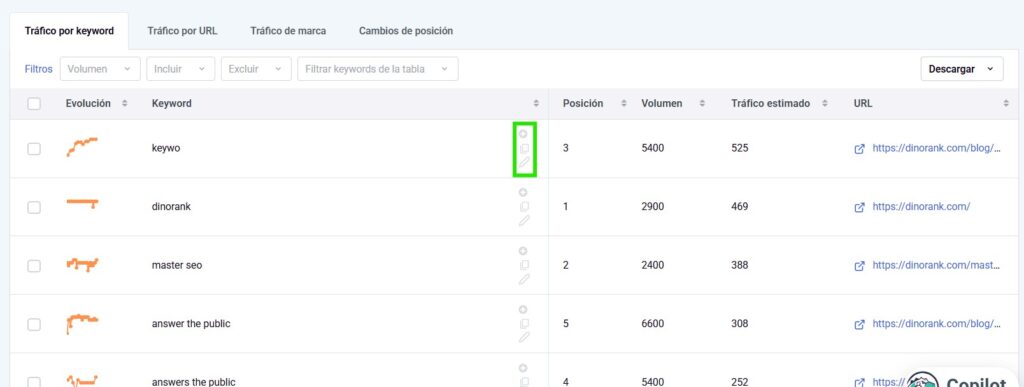This screenshot has height=387, width=1024.
Task: Copy the keywo keyword with its copy icon
Action: [524, 148]
